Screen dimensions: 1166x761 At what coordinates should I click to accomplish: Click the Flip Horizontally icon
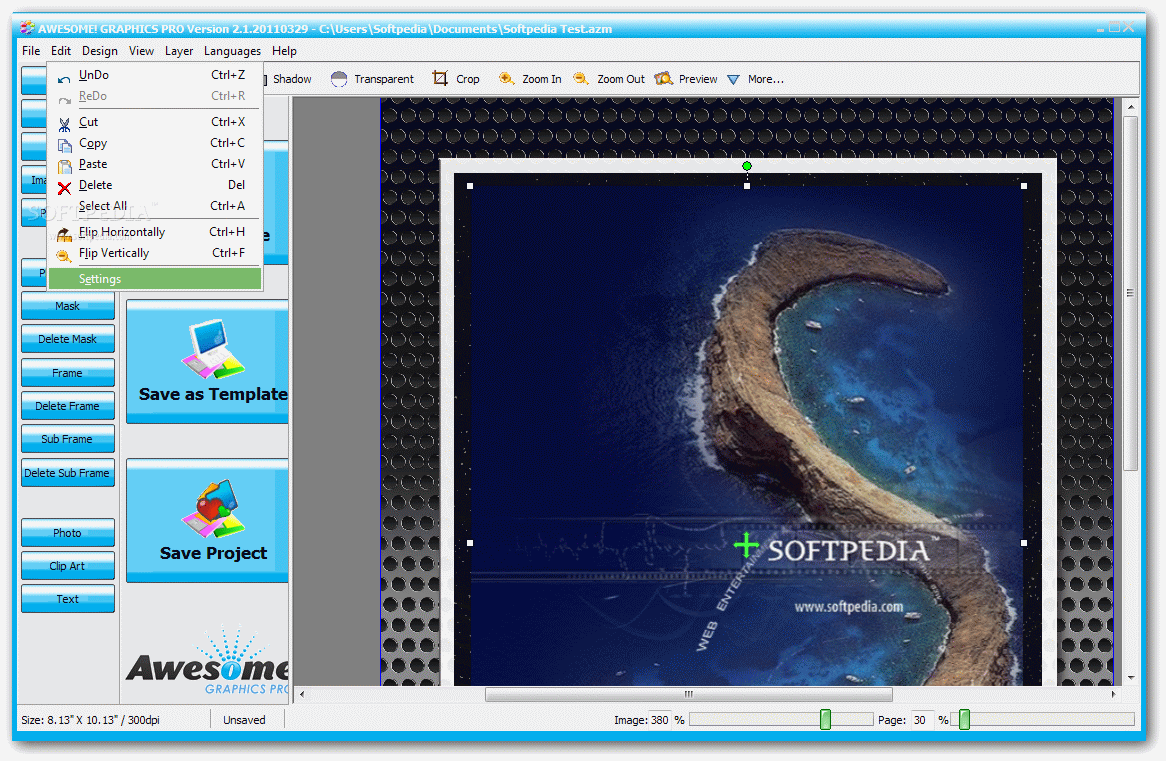[65, 235]
